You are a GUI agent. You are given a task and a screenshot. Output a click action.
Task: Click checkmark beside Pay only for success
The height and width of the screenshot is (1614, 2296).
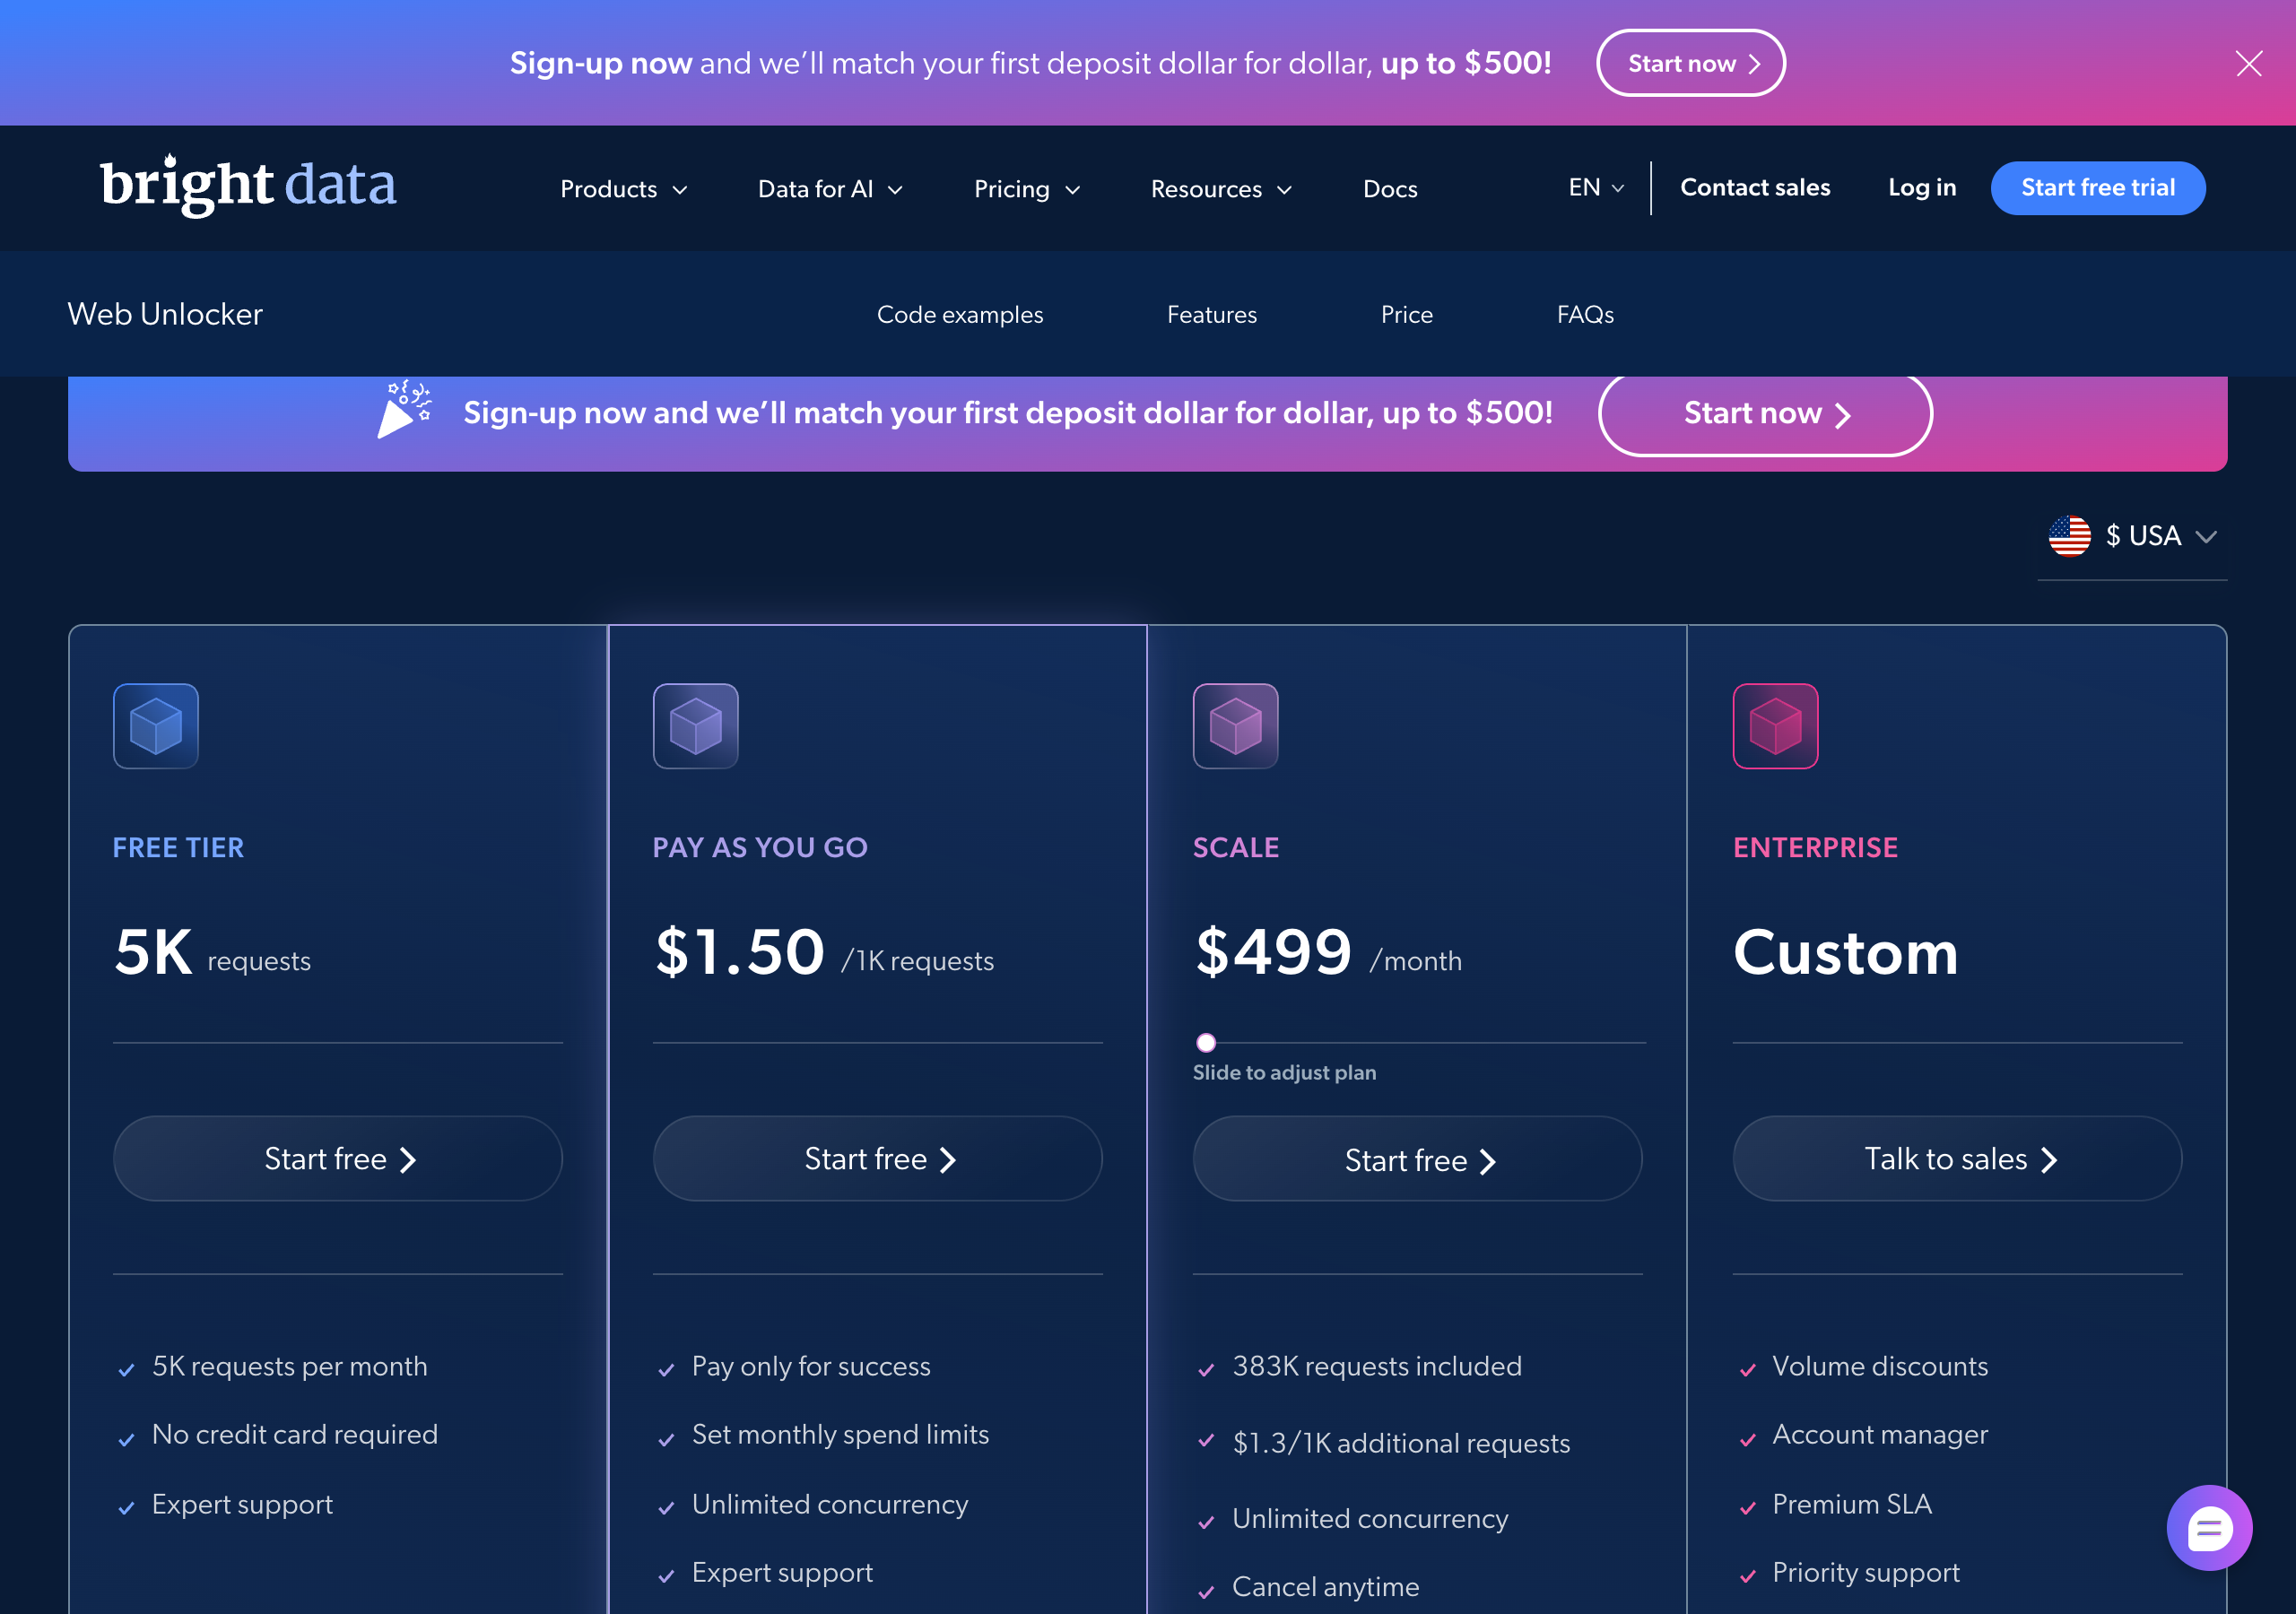click(666, 1370)
